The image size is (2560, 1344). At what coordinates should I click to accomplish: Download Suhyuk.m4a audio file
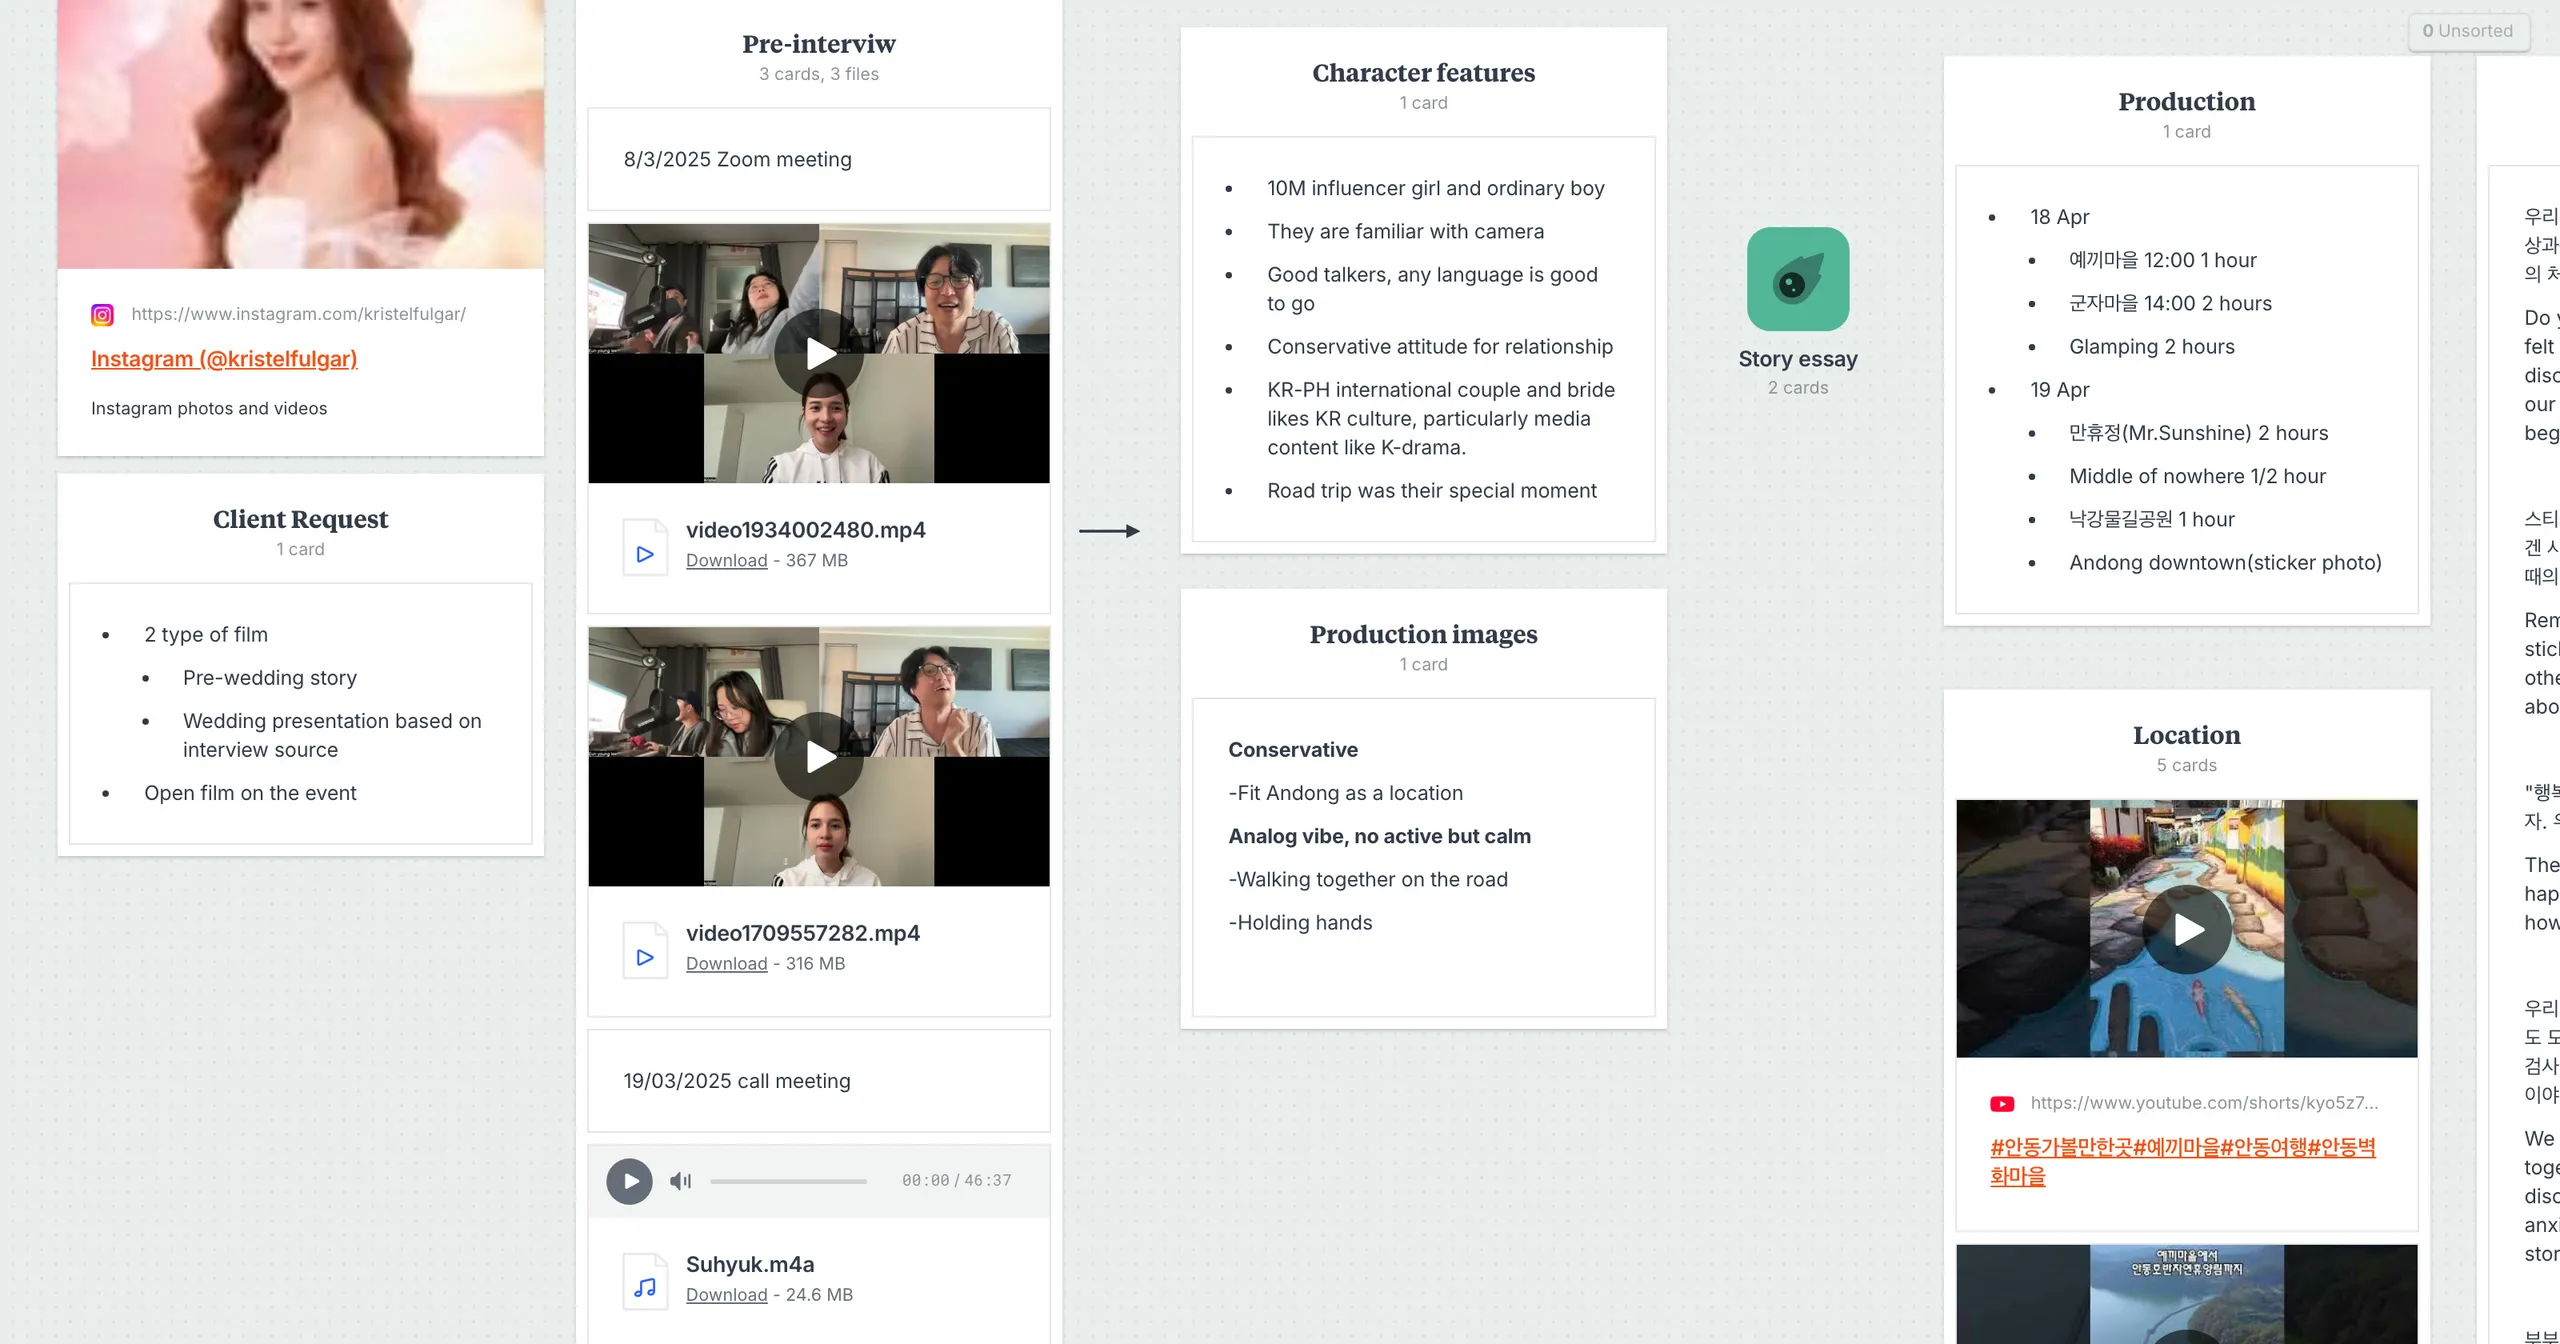pos(726,1295)
